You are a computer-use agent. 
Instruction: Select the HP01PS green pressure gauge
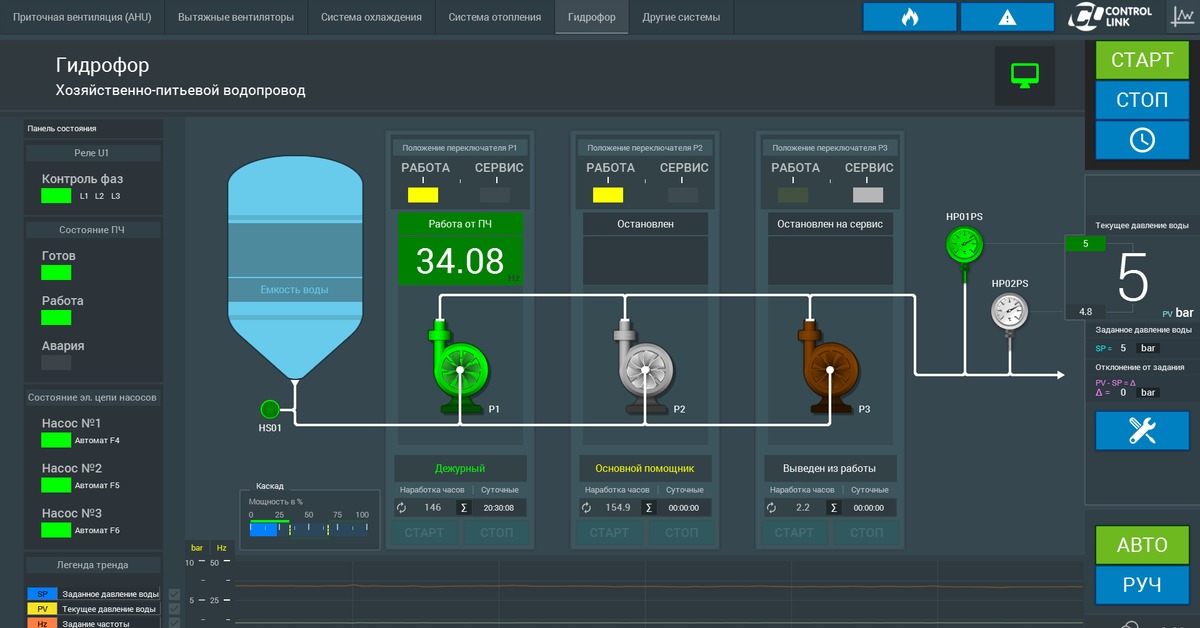(965, 242)
